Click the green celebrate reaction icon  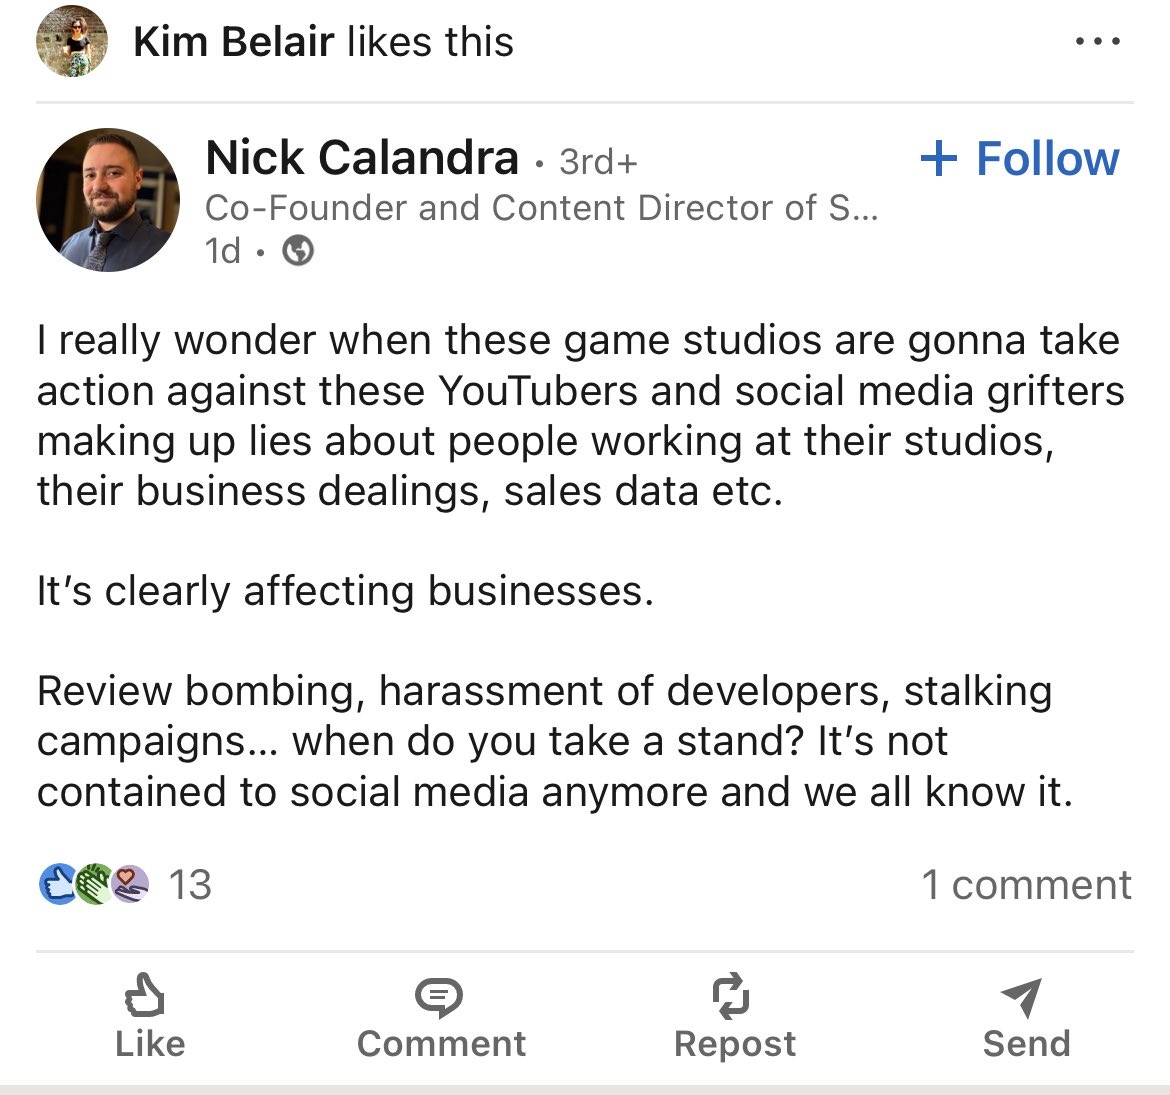pyautogui.click(x=94, y=885)
